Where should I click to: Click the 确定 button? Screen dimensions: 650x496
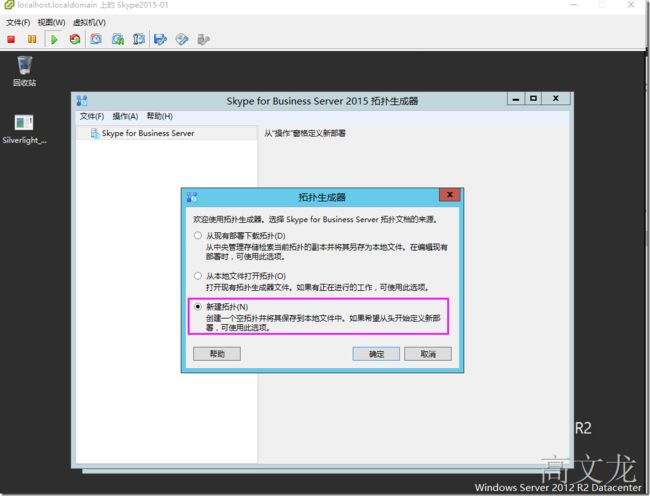[x=376, y=354]
